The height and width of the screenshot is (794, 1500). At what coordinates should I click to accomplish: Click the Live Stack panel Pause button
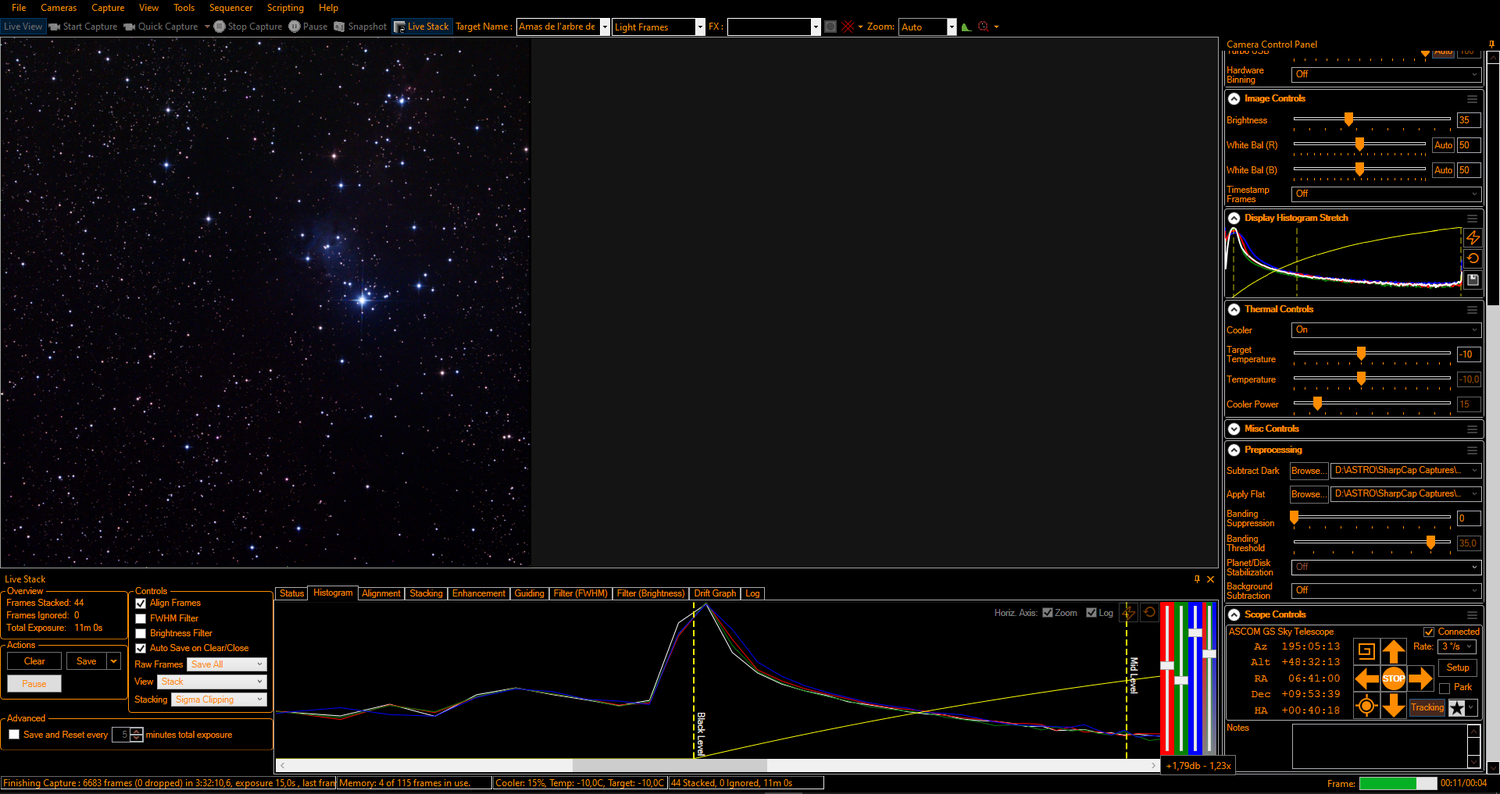point(34,684)
